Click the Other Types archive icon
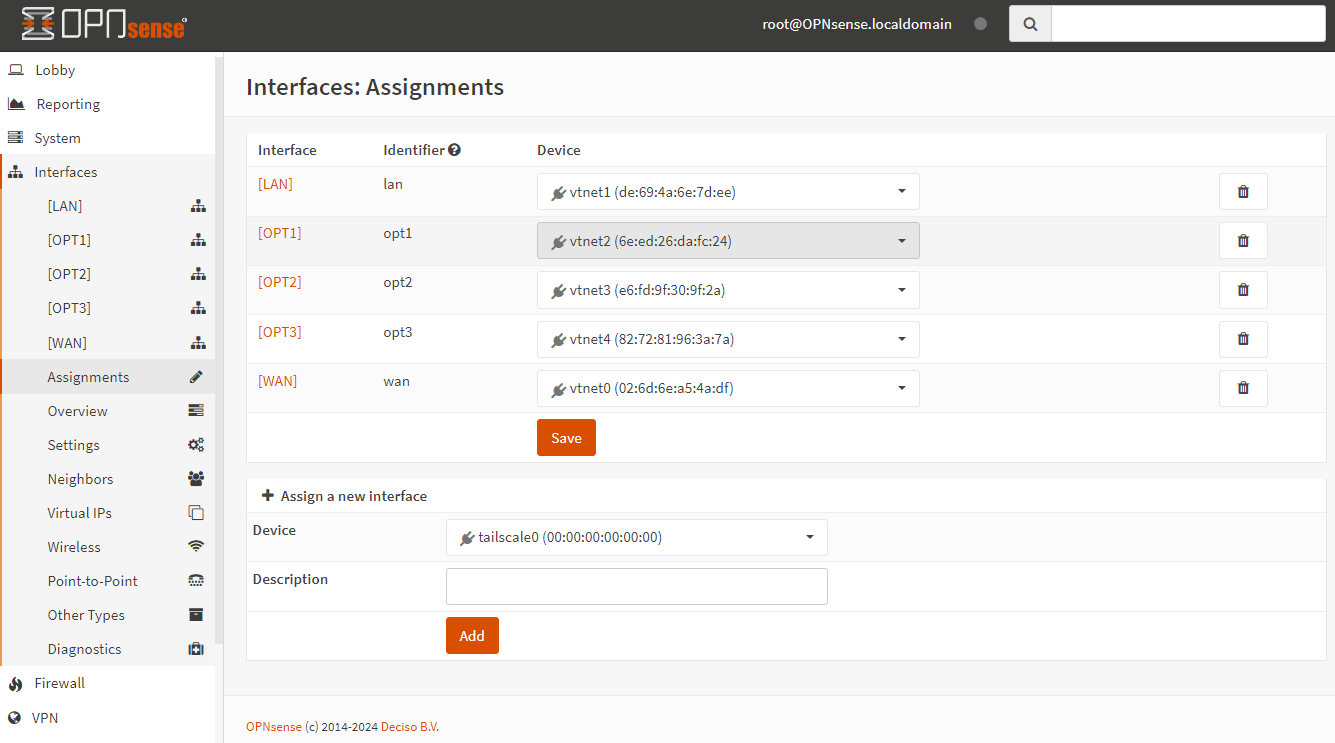 pos(196,615)
